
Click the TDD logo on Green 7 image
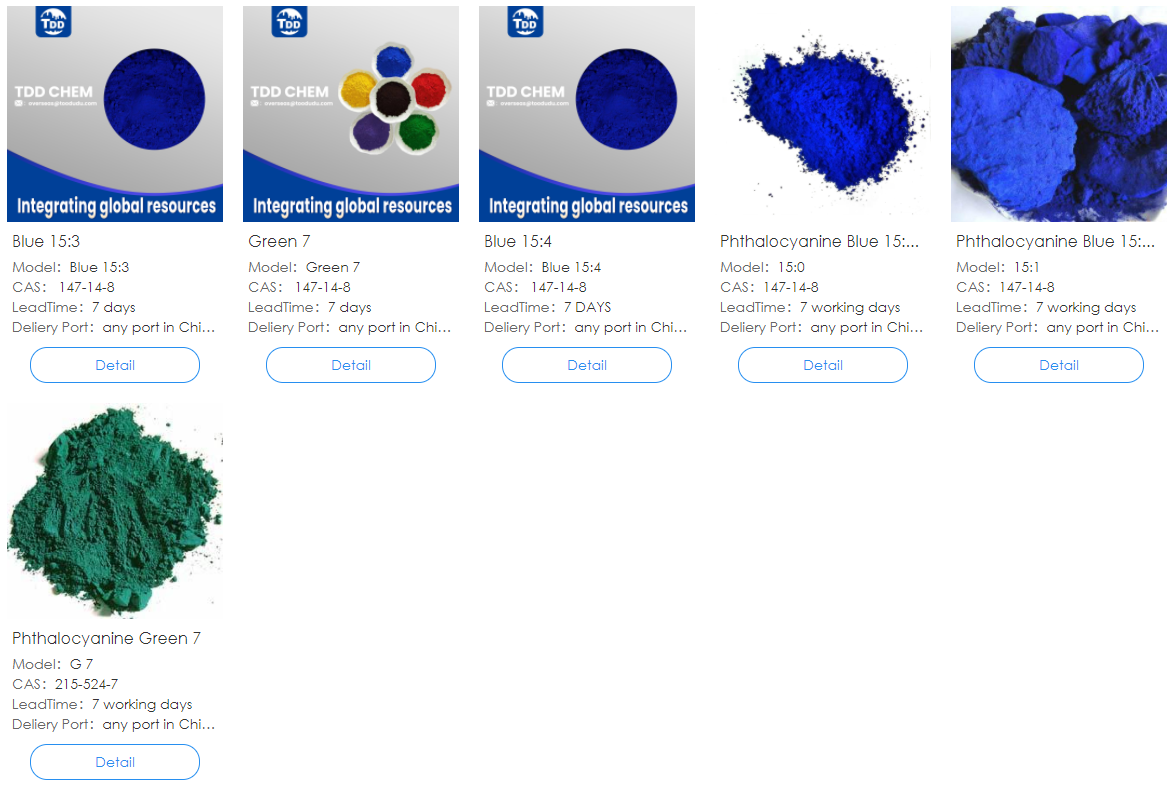pos(290,22)
